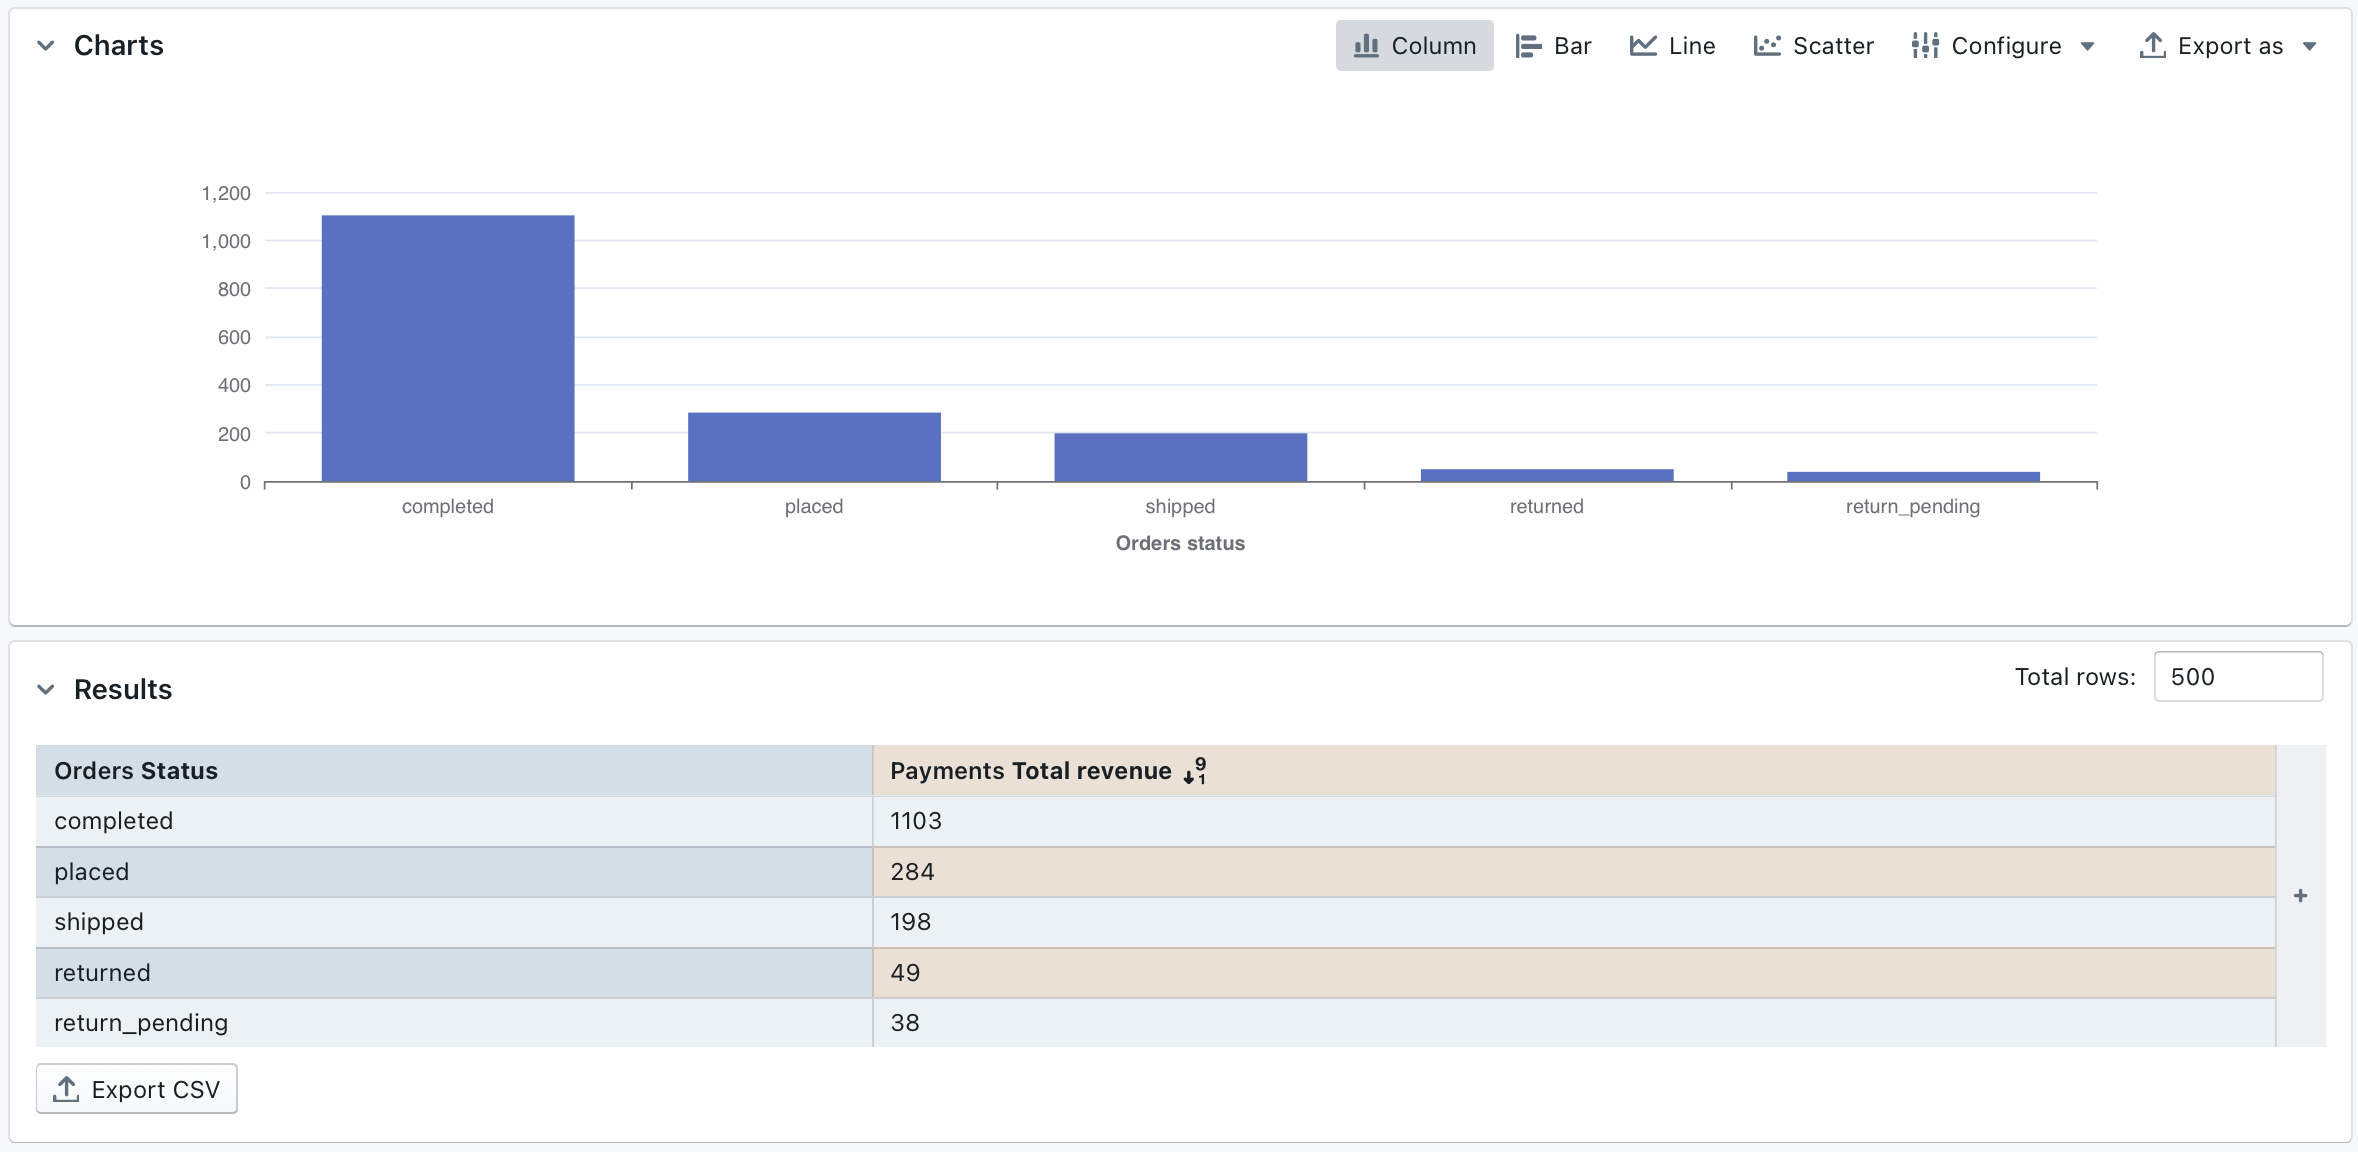Image resolution: width=2358 pixels, height=1152 pixels.
Task: Click the placed bar in chart
Action: click(814, 447)
